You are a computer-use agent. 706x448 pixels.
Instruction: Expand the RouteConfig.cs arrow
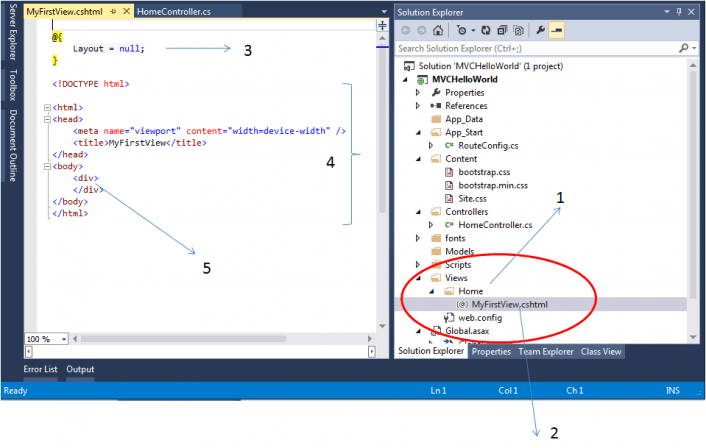pyautogui.click(x=431, y=145)
